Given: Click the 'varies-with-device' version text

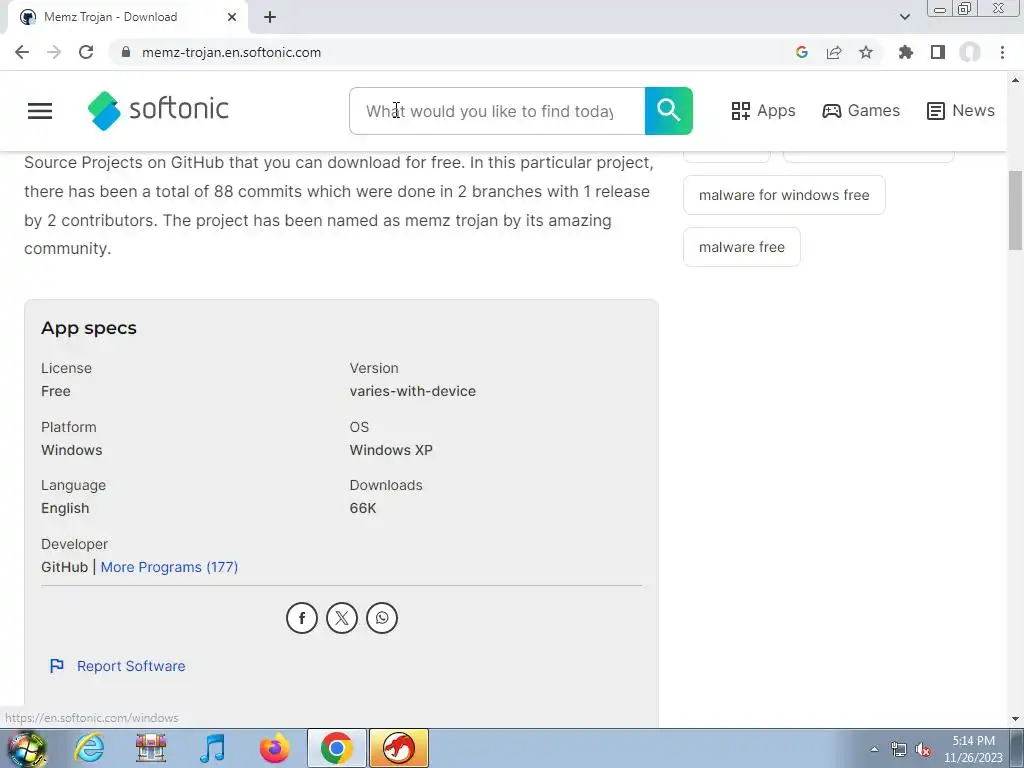Looking at the screenshot, I should pos(413,391).
